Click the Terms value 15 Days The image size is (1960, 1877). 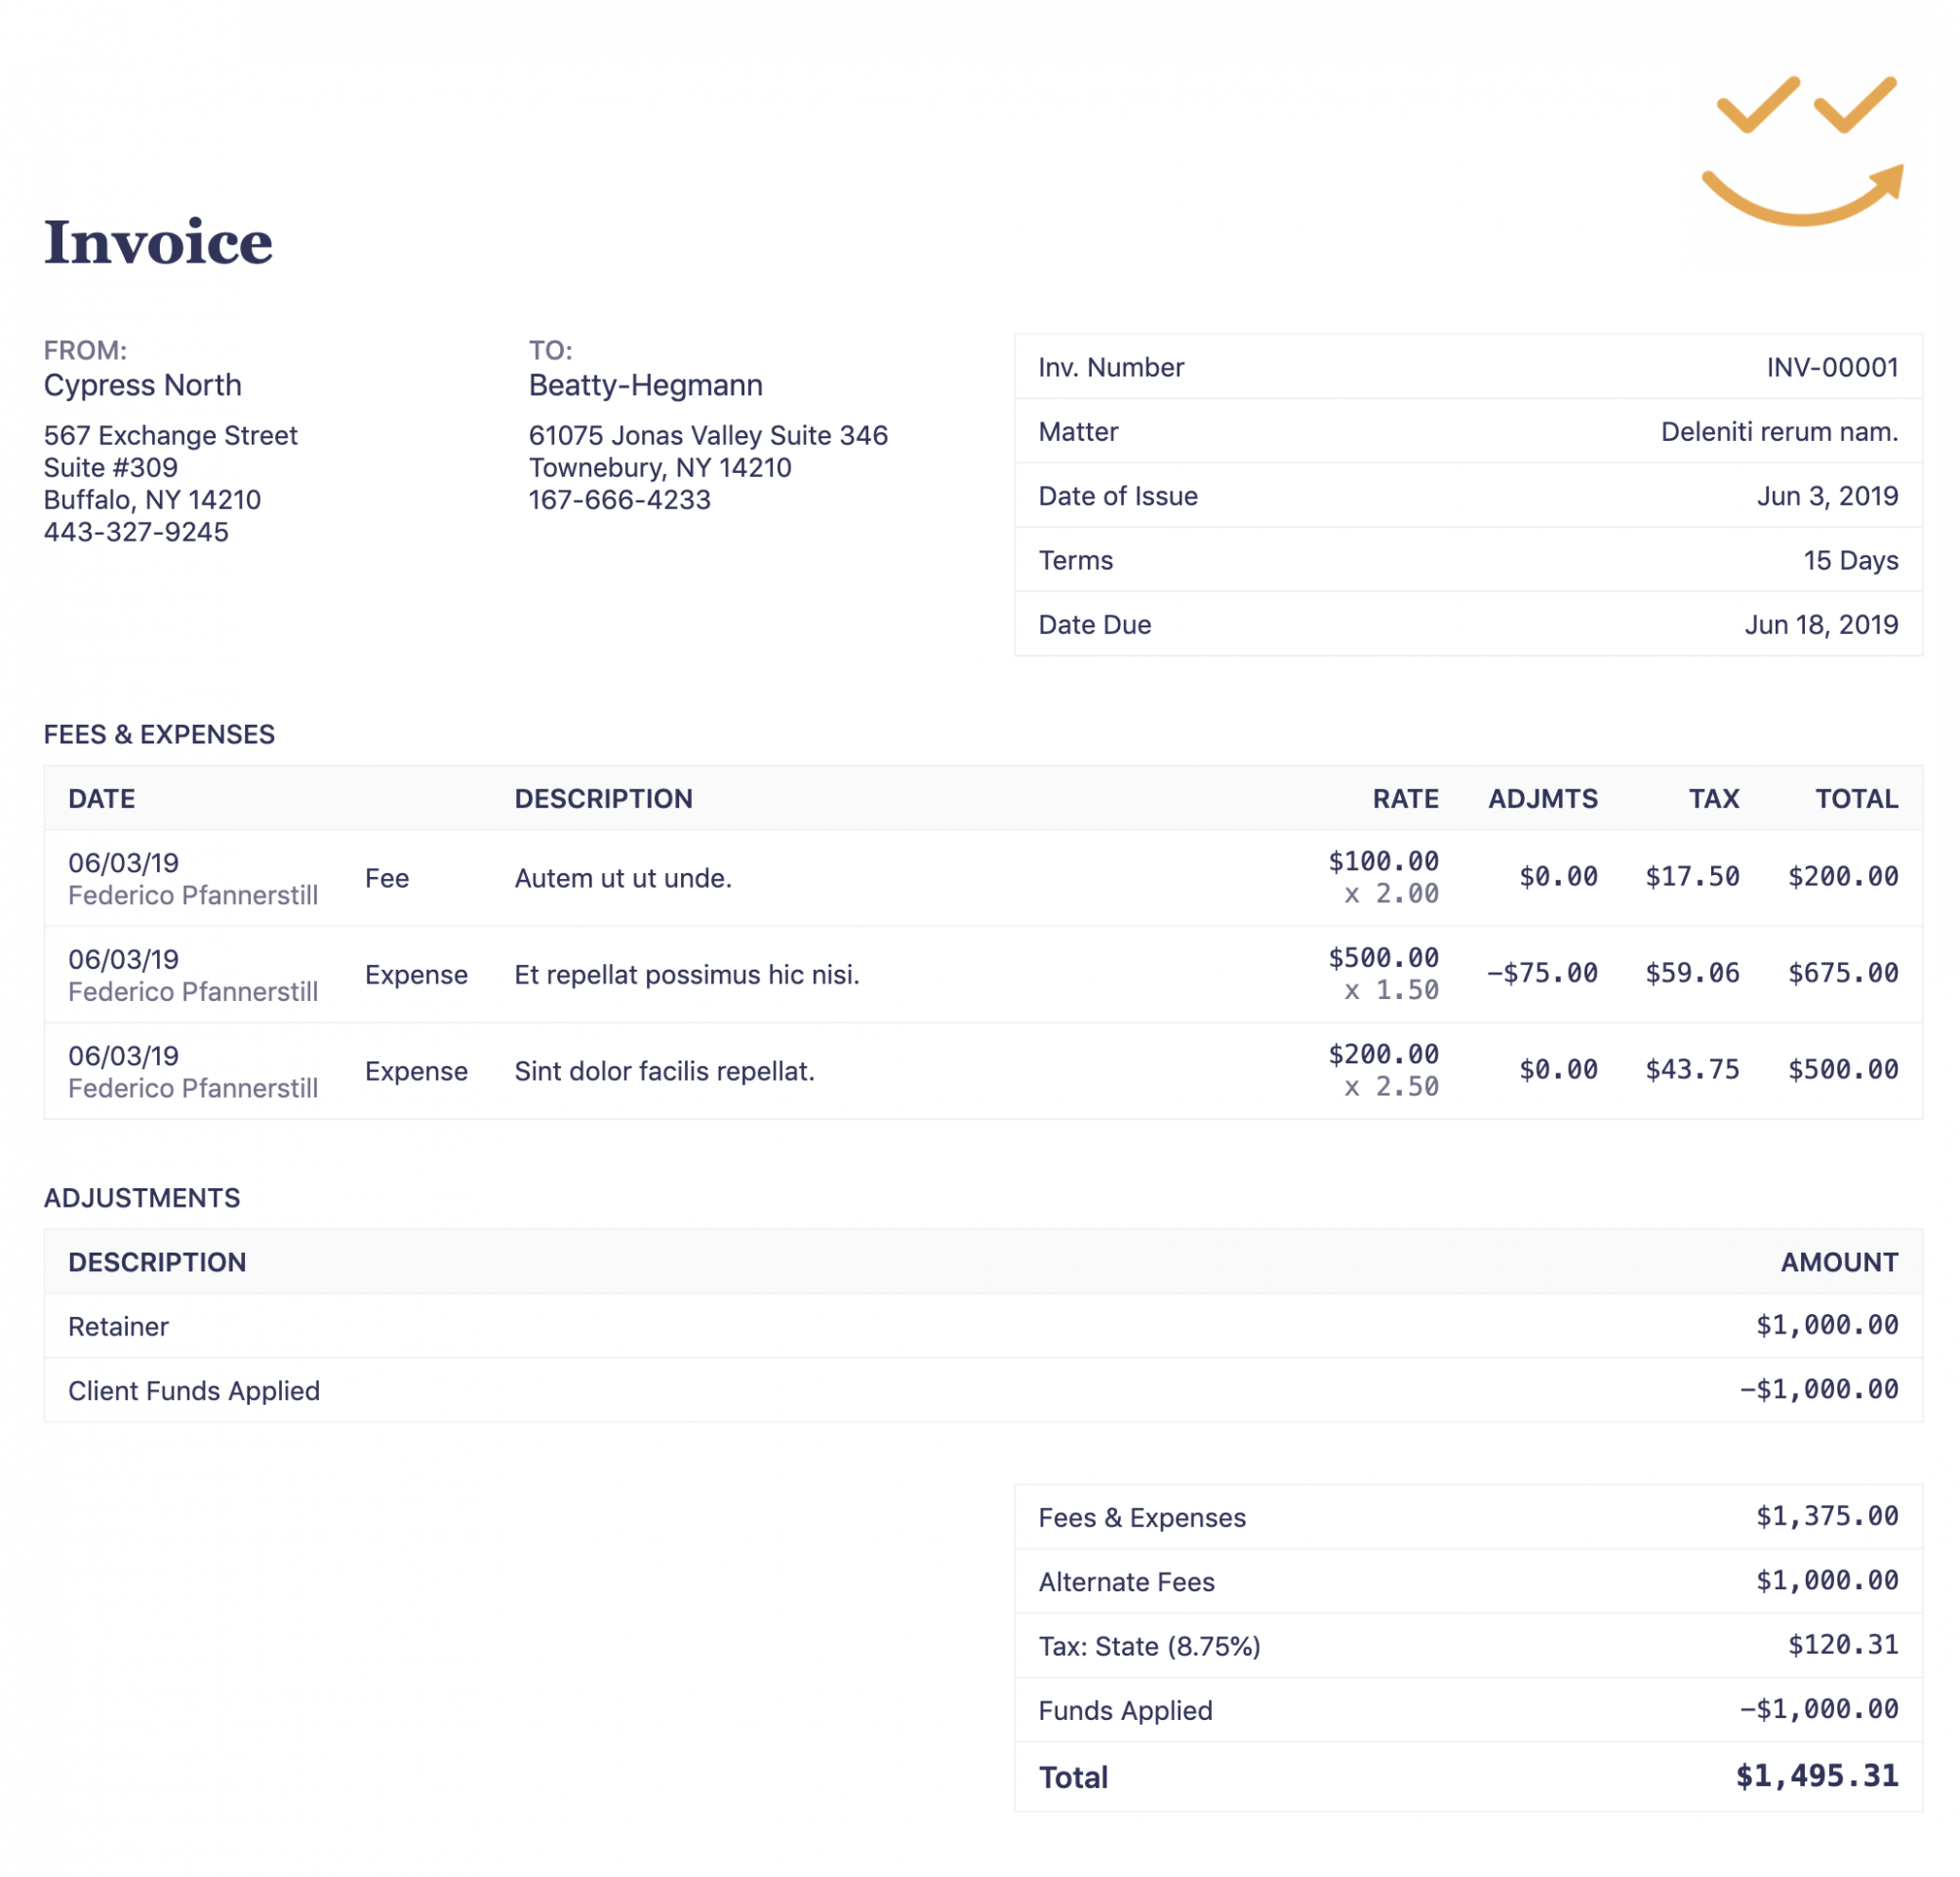pyautogui.click(x=1851, y=560)
